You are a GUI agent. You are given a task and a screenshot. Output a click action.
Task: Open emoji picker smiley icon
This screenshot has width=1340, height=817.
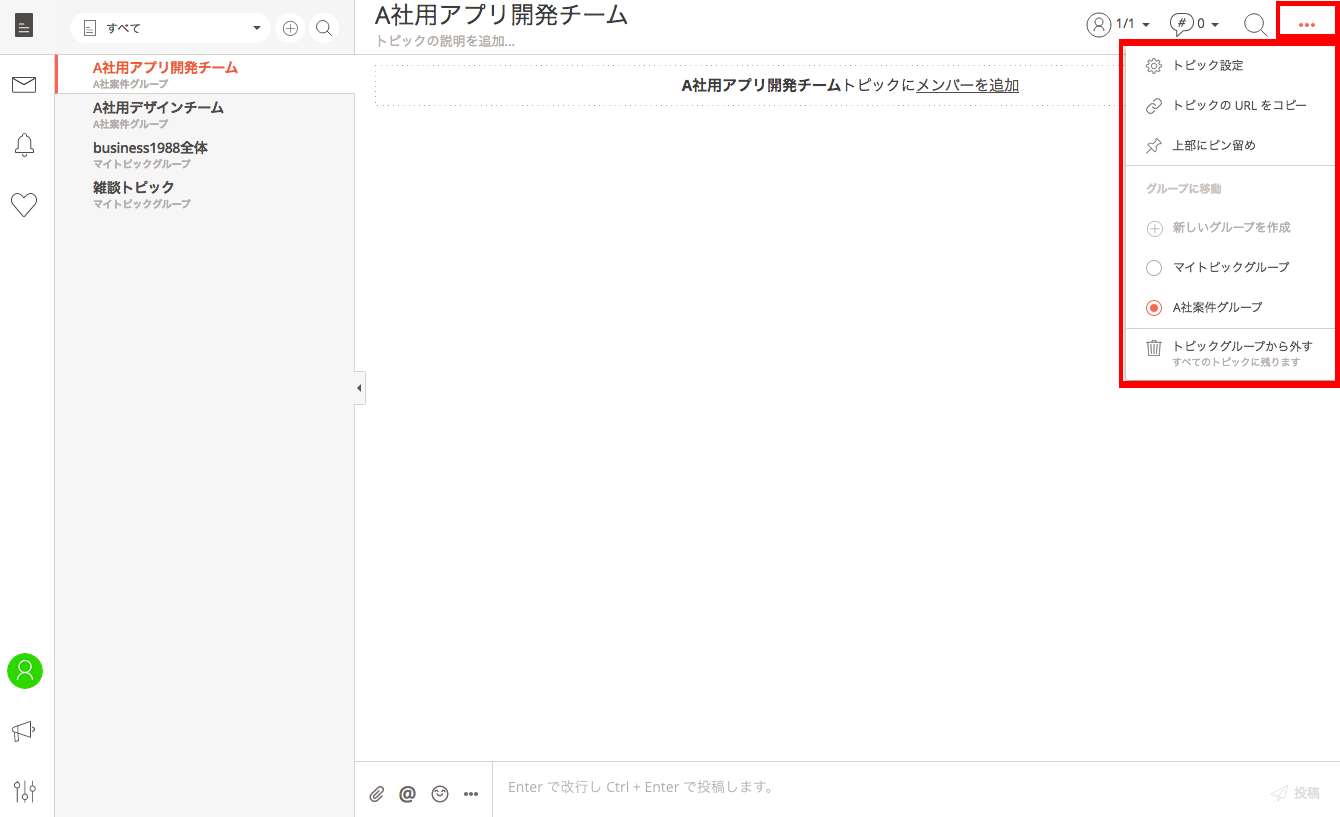tap(440, 794)
